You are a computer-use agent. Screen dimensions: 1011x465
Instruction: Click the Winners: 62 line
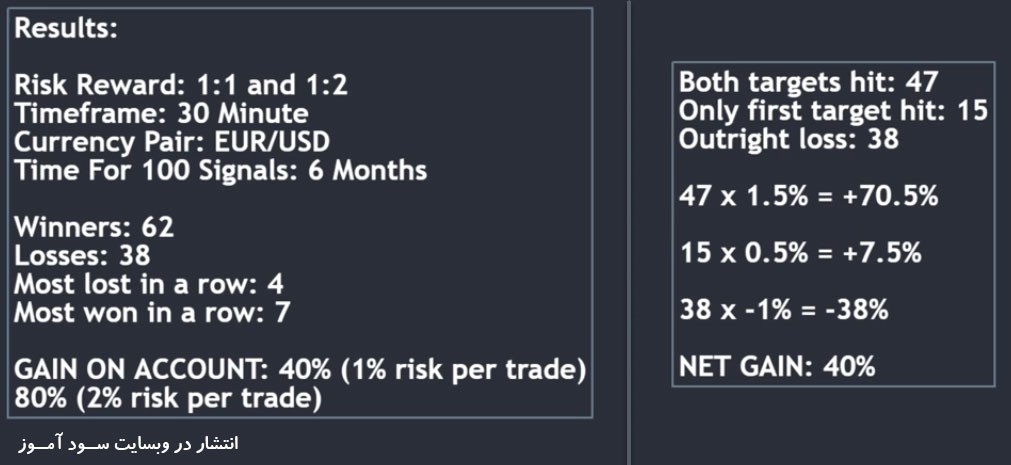click(x=94, y=228)
